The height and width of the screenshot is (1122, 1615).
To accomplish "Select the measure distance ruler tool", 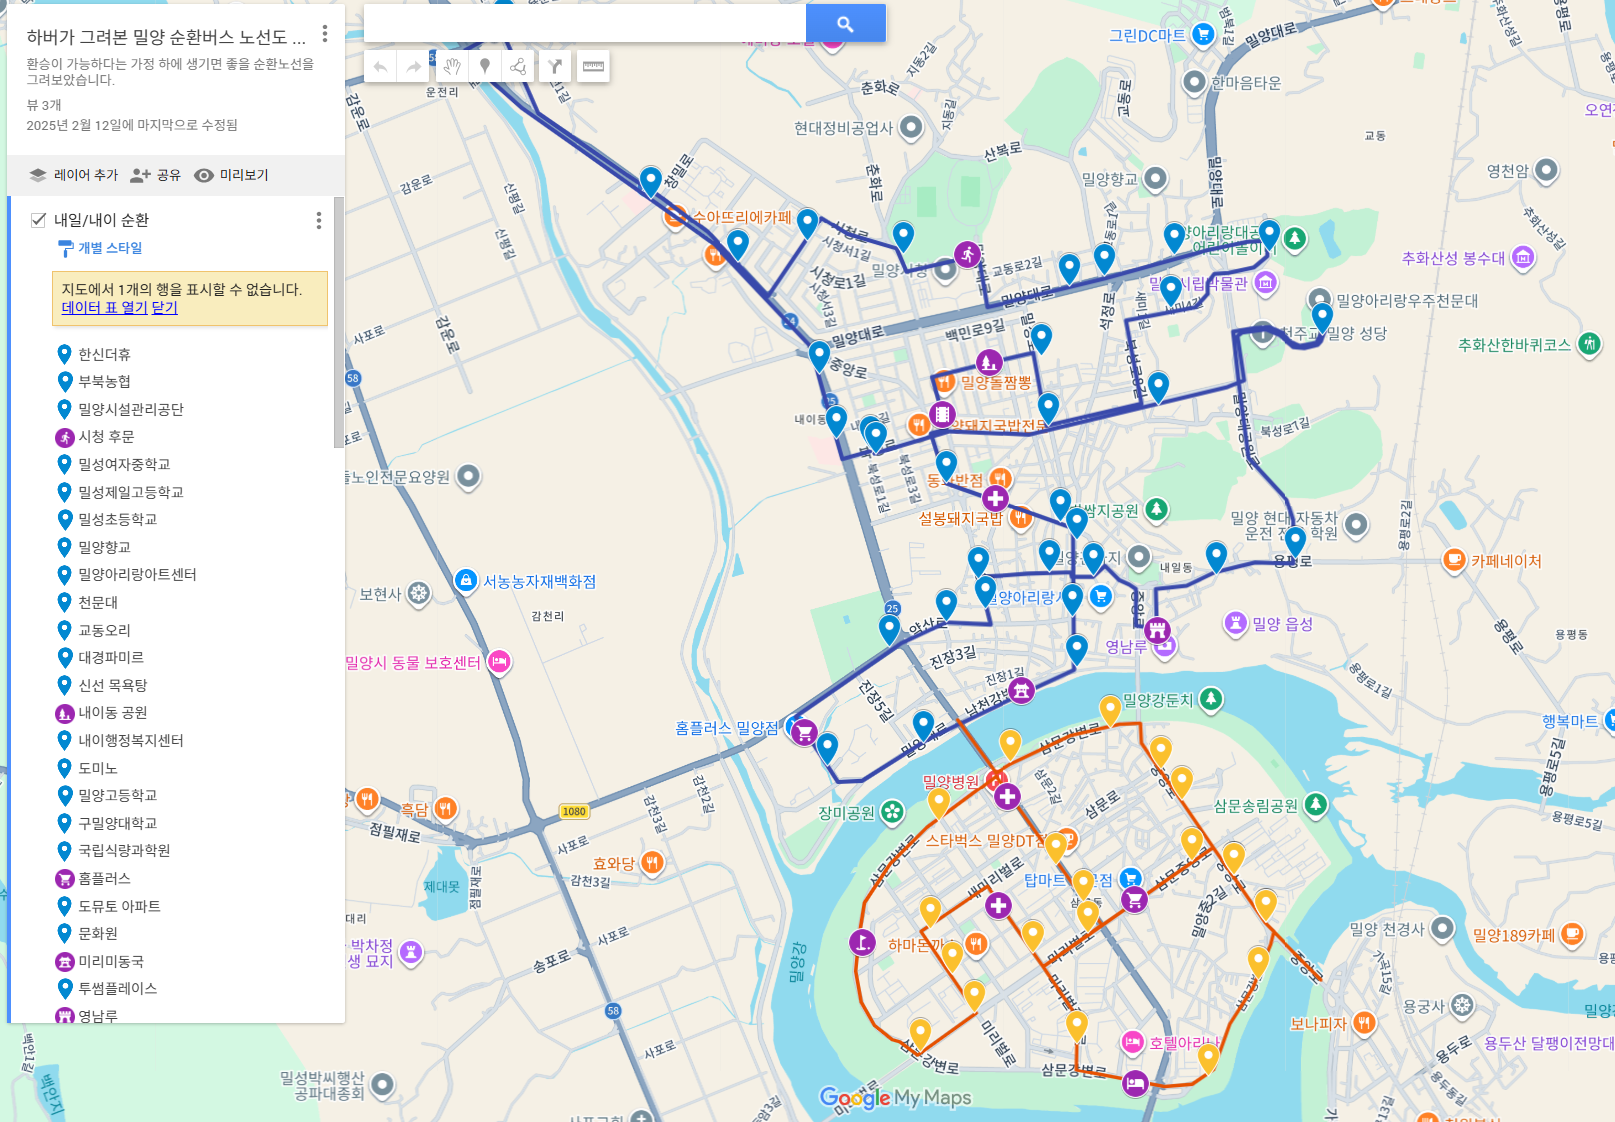I will (x=593, y=67).
